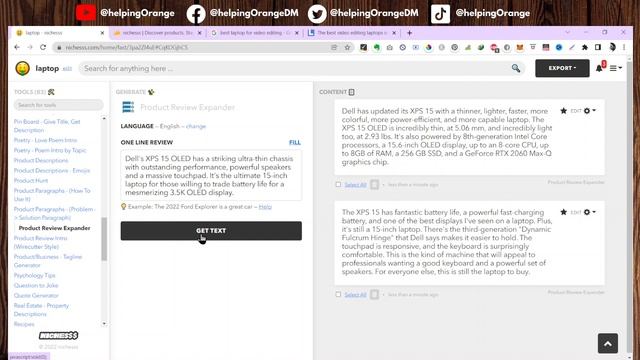Screen dimensions: 640x360
Task: Select Product Review Expander in tools list
Action: coord(55,228)
